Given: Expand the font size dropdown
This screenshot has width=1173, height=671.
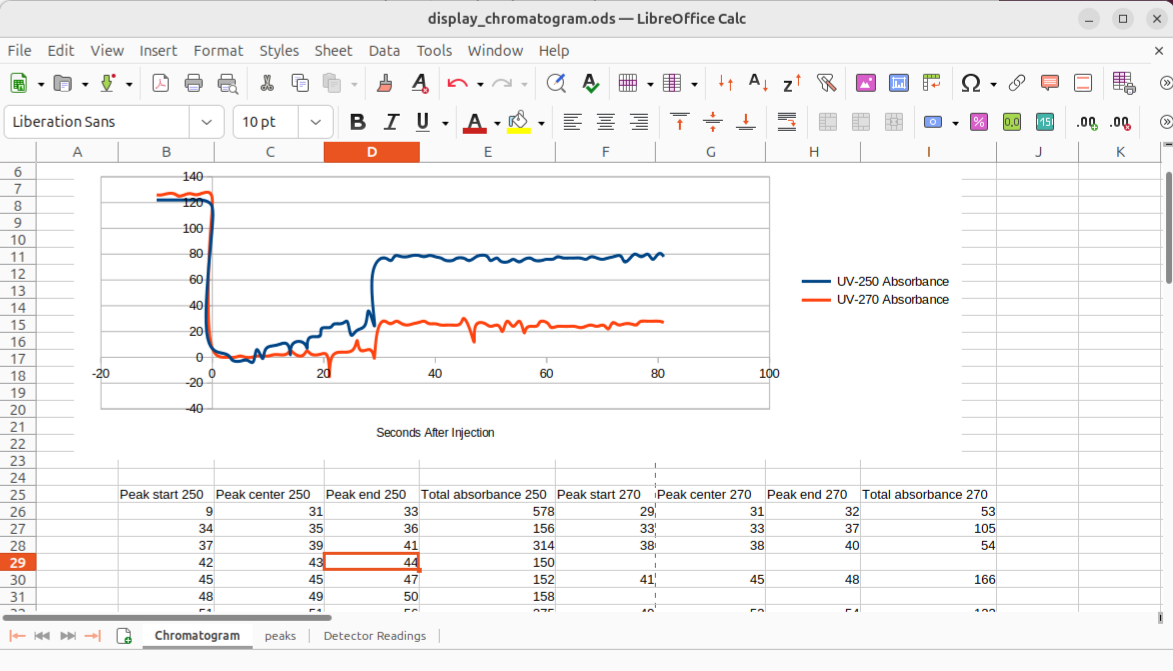Looking at the screenshot, I should 315,122.
